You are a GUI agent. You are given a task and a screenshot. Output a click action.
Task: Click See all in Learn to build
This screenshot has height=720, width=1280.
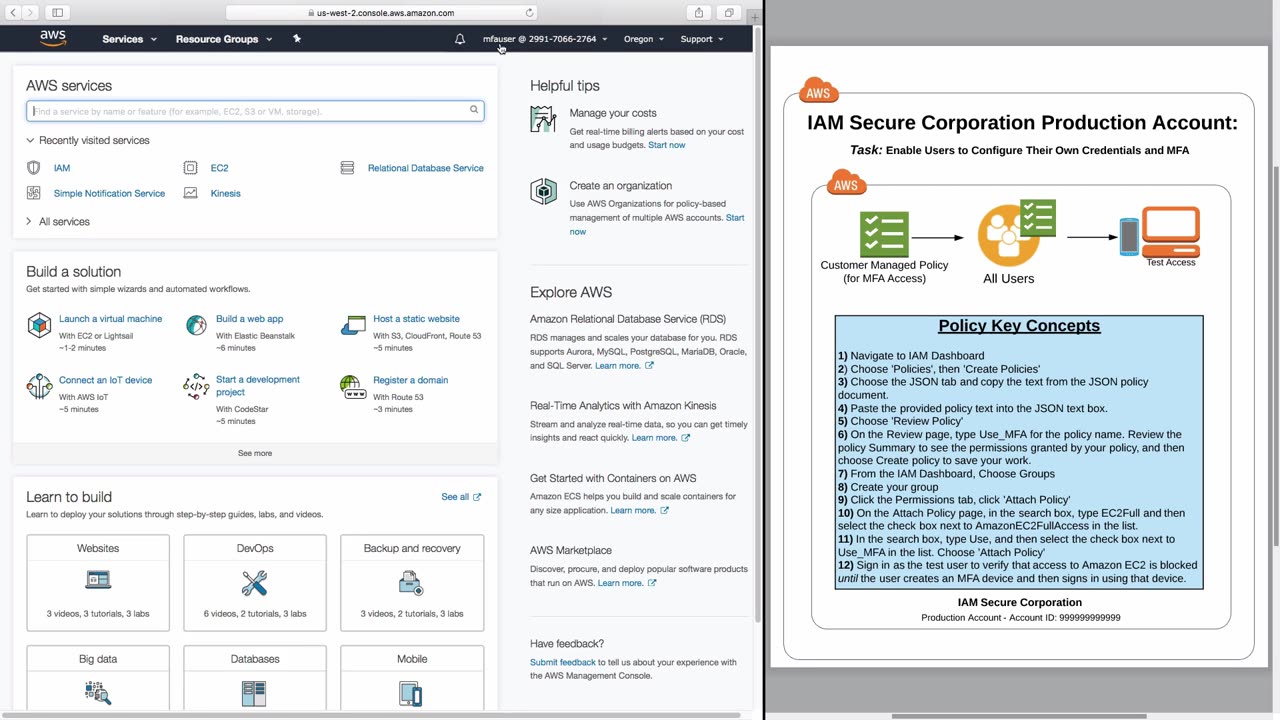tap(461, 497)
